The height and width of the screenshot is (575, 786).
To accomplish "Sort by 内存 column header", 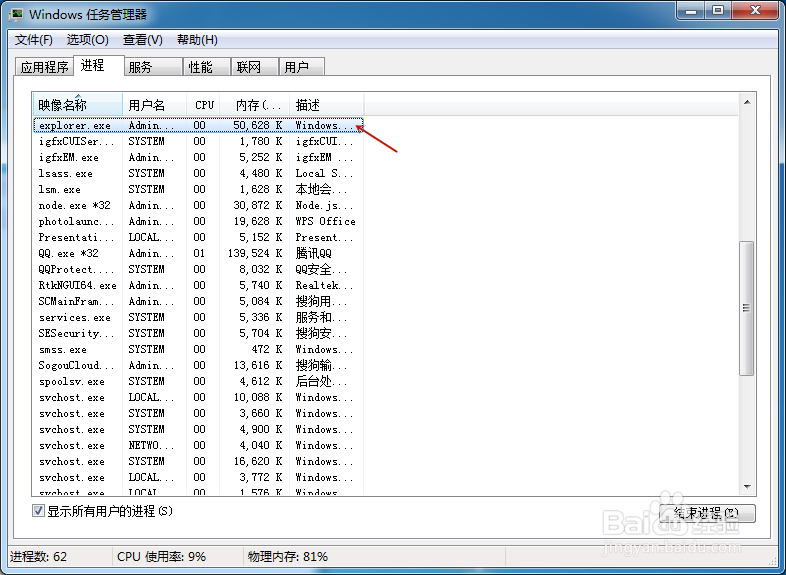I will [255, 105].
